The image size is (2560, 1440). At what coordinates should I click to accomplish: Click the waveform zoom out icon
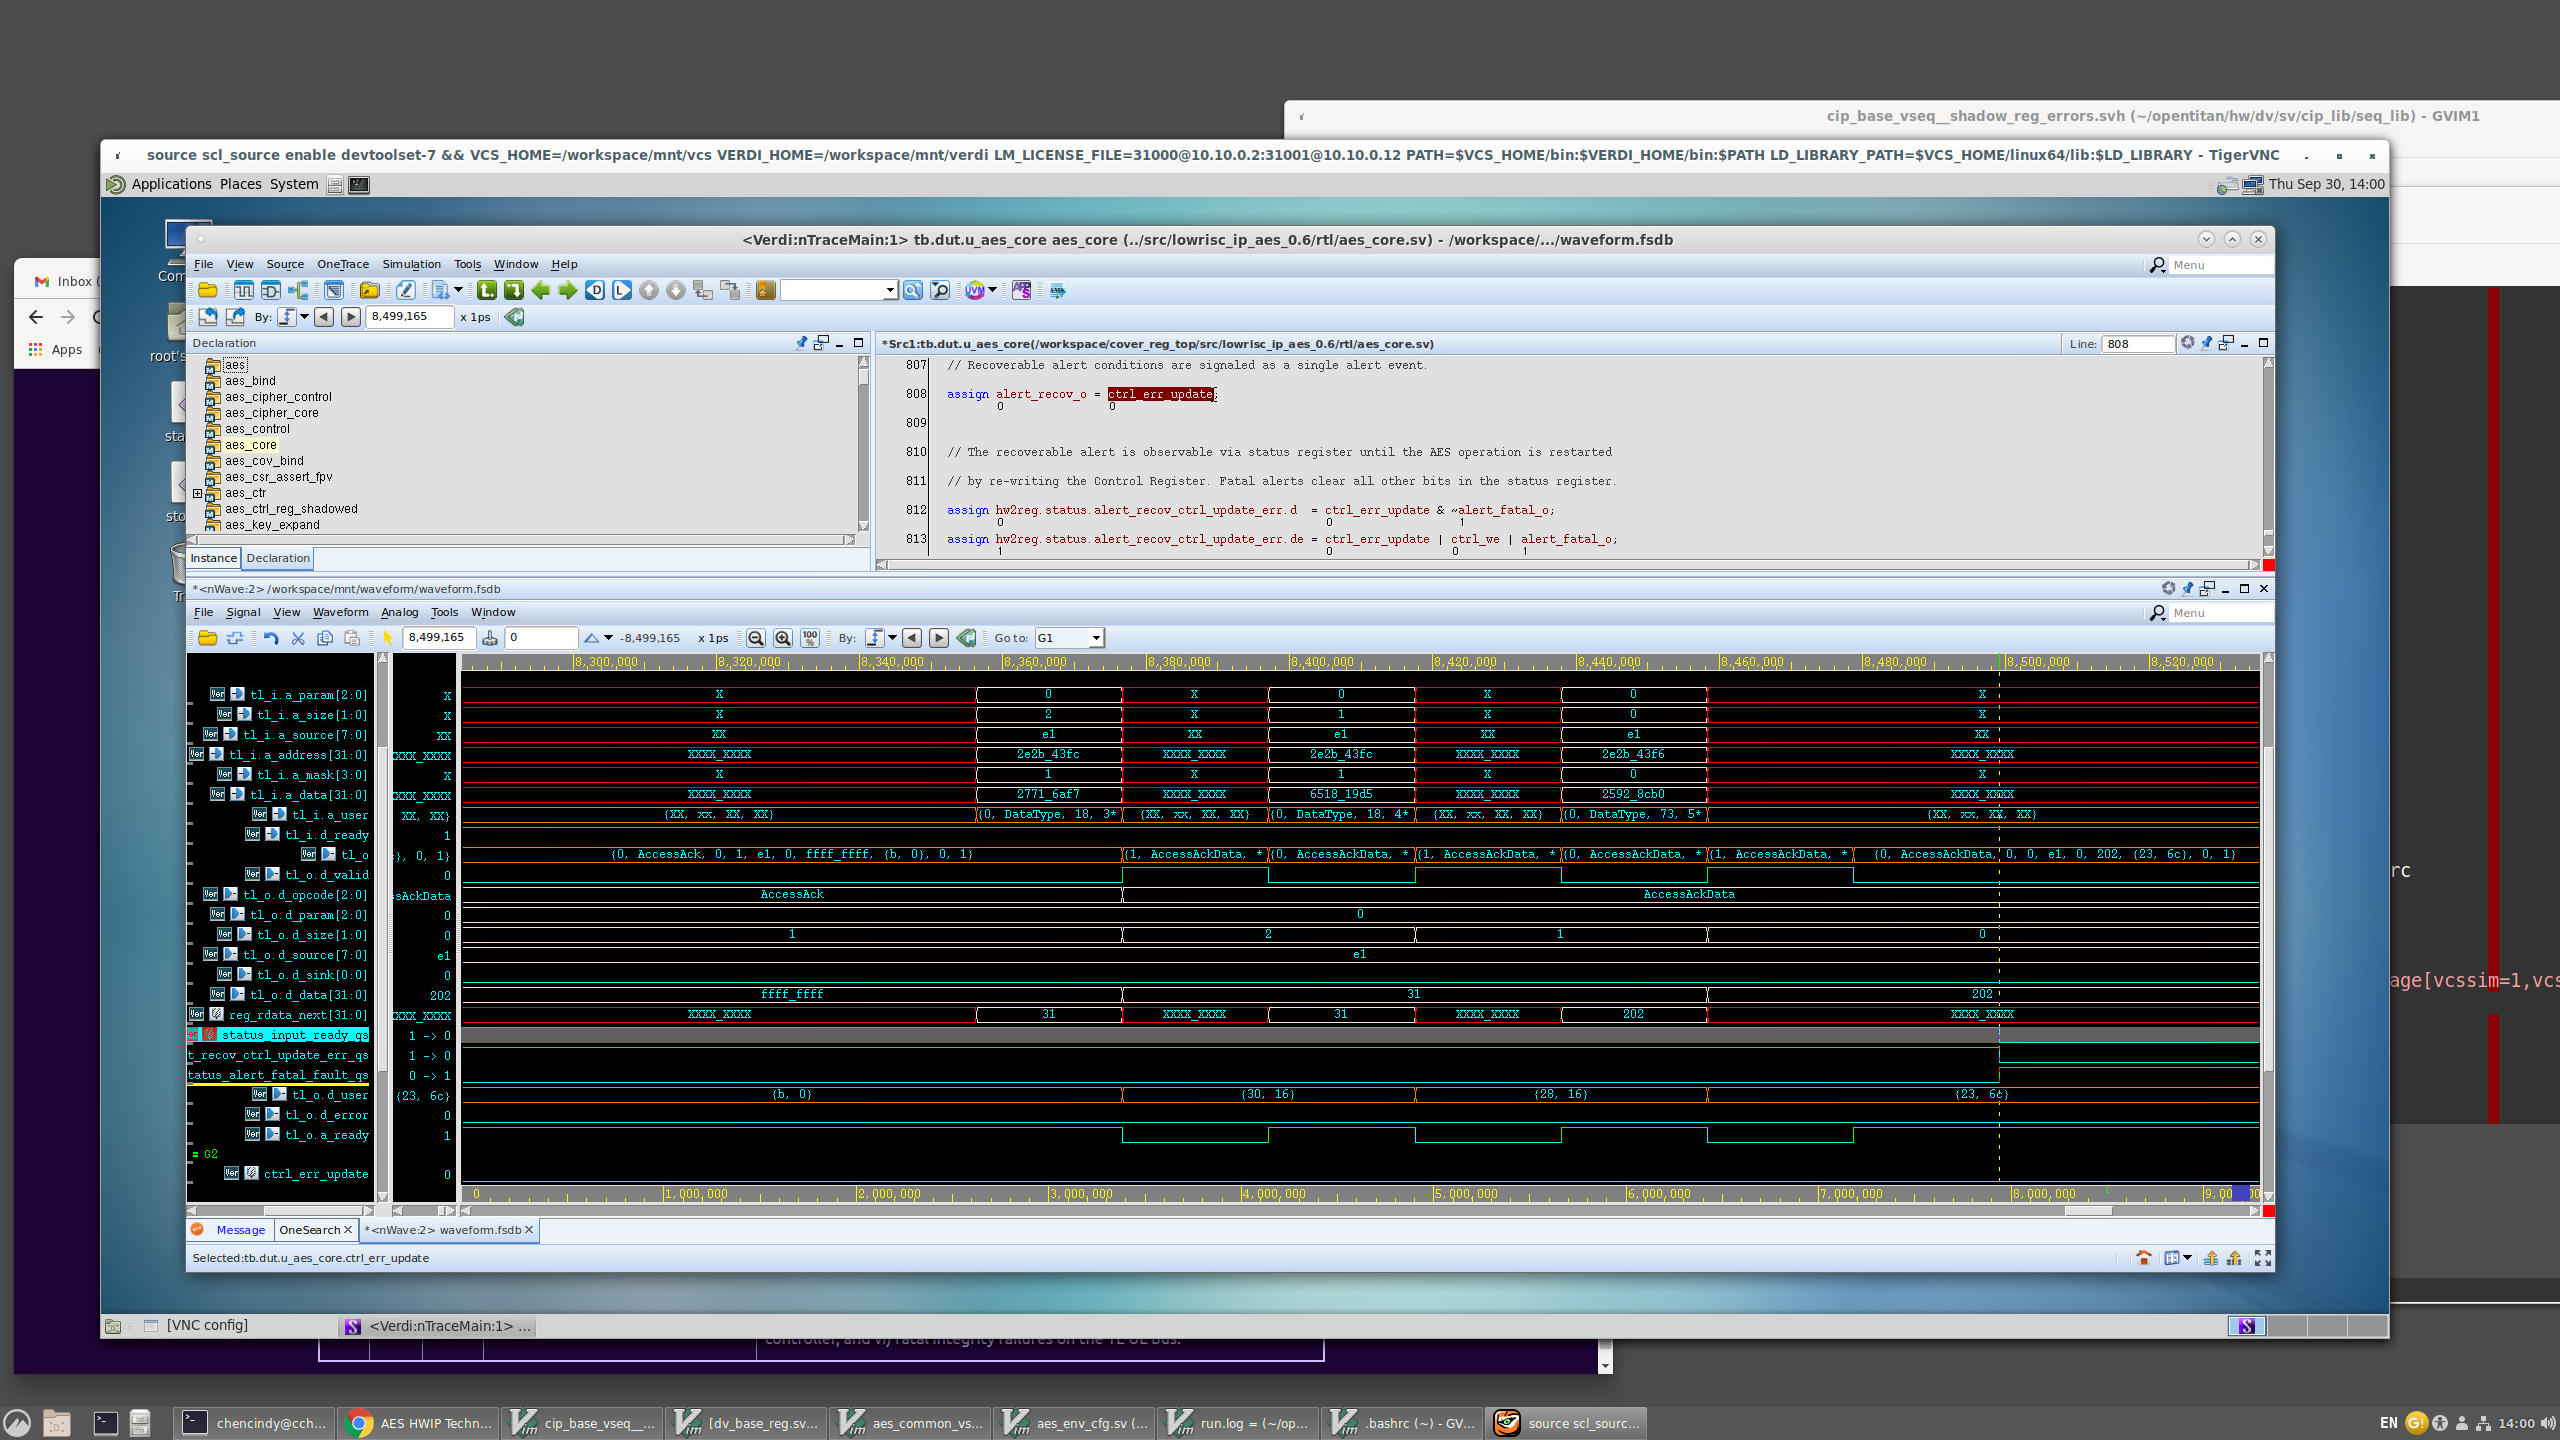click(756, 638)
